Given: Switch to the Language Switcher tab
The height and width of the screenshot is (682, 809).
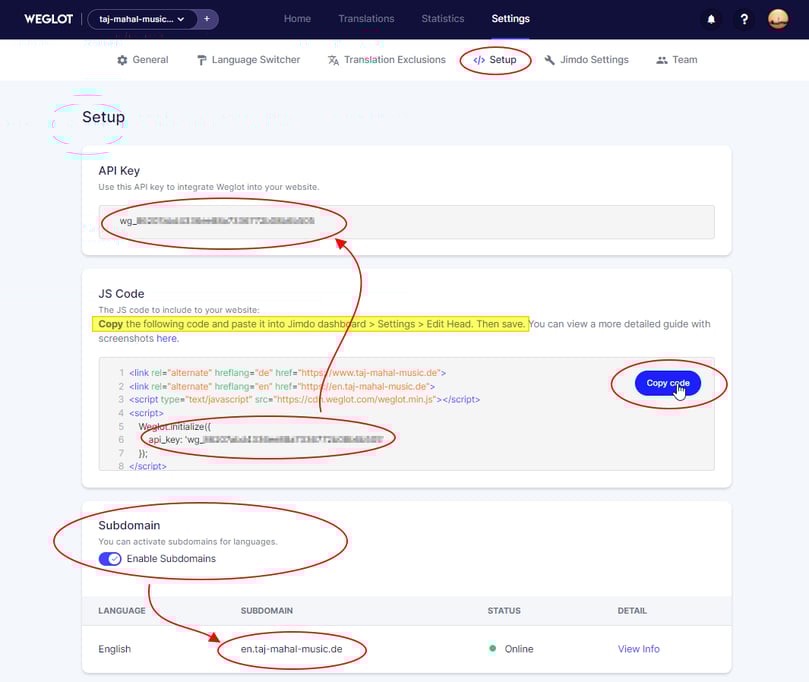Looking at the screenshot, I should pyautogui.click(x=248, y=60).
